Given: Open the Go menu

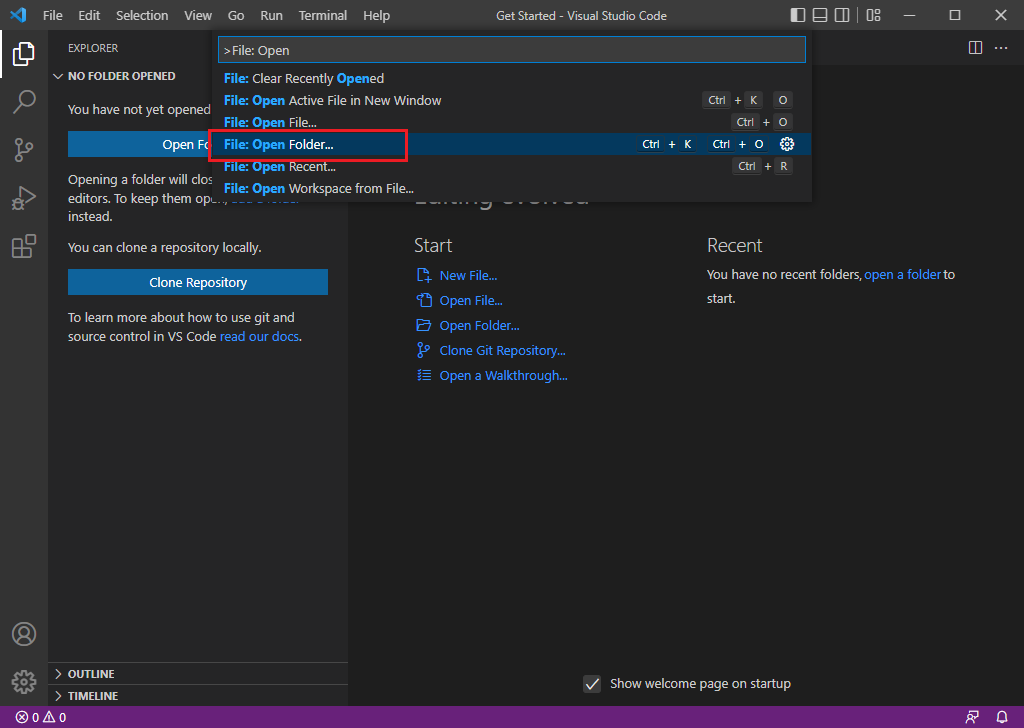Looking at the screenshot, I should click(236, 15).
